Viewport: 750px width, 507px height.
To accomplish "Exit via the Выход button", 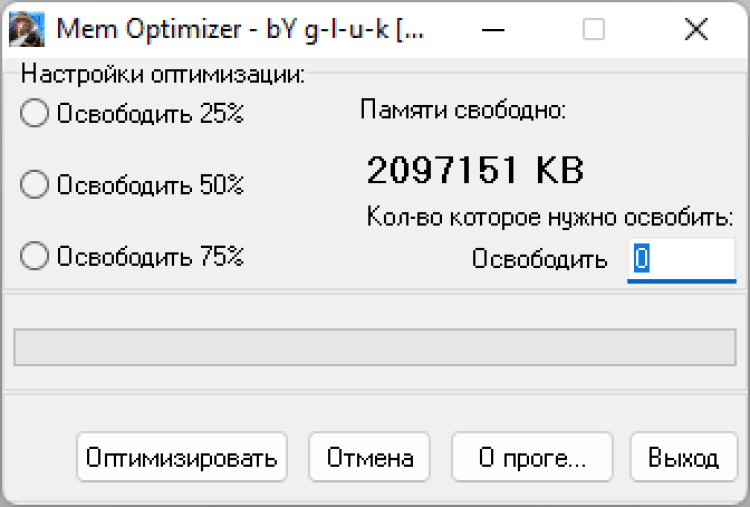I will (x=683, y=458).
